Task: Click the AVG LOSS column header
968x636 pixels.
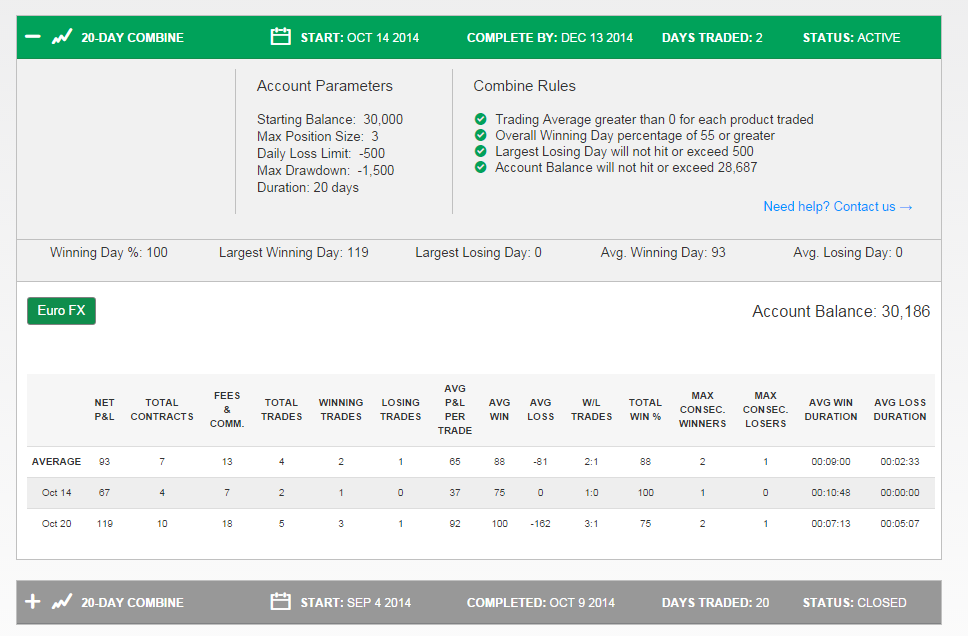Action: tap(541, 409)
